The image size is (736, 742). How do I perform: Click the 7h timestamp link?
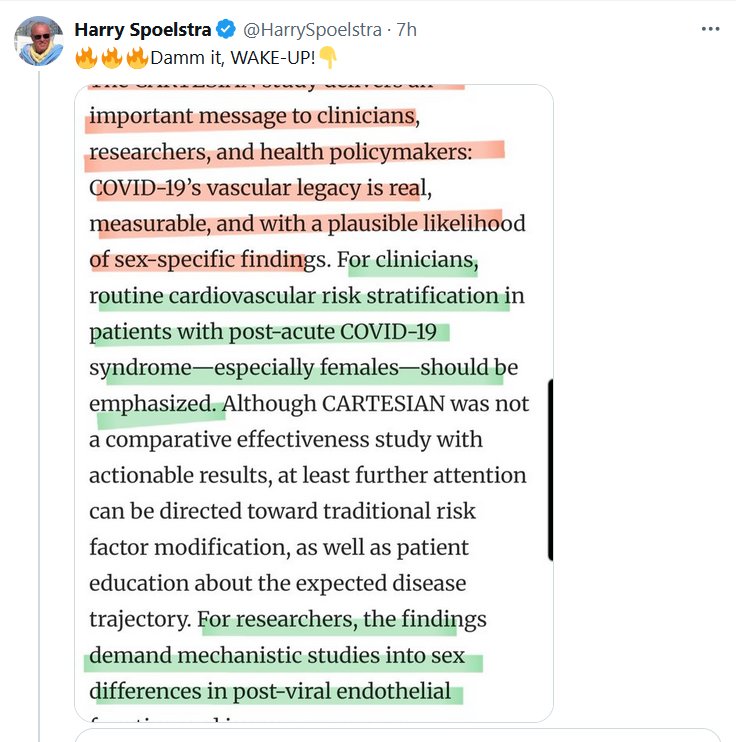click(x=407, y=30)
